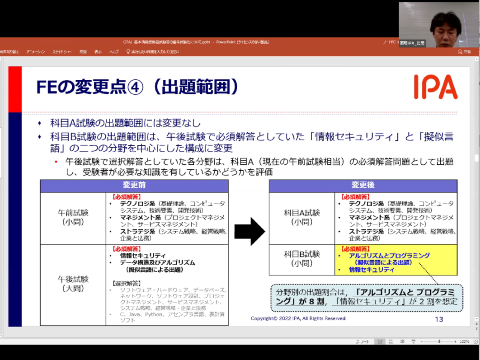Switch to Slide Sorter view icon

coord(391,342)
